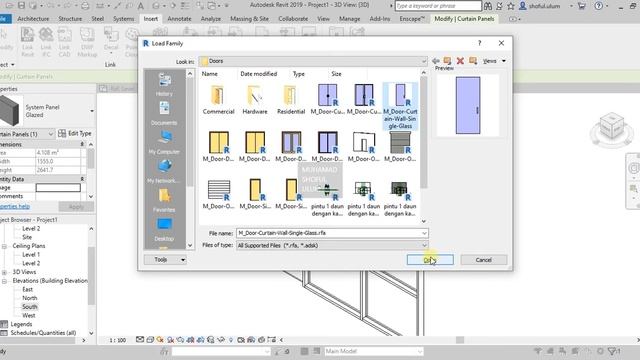This screenshot has width=640, height=360.
Task: Click the back arrow in Load Family dialog
Action: pyautogui.click(x=436, y=61)
